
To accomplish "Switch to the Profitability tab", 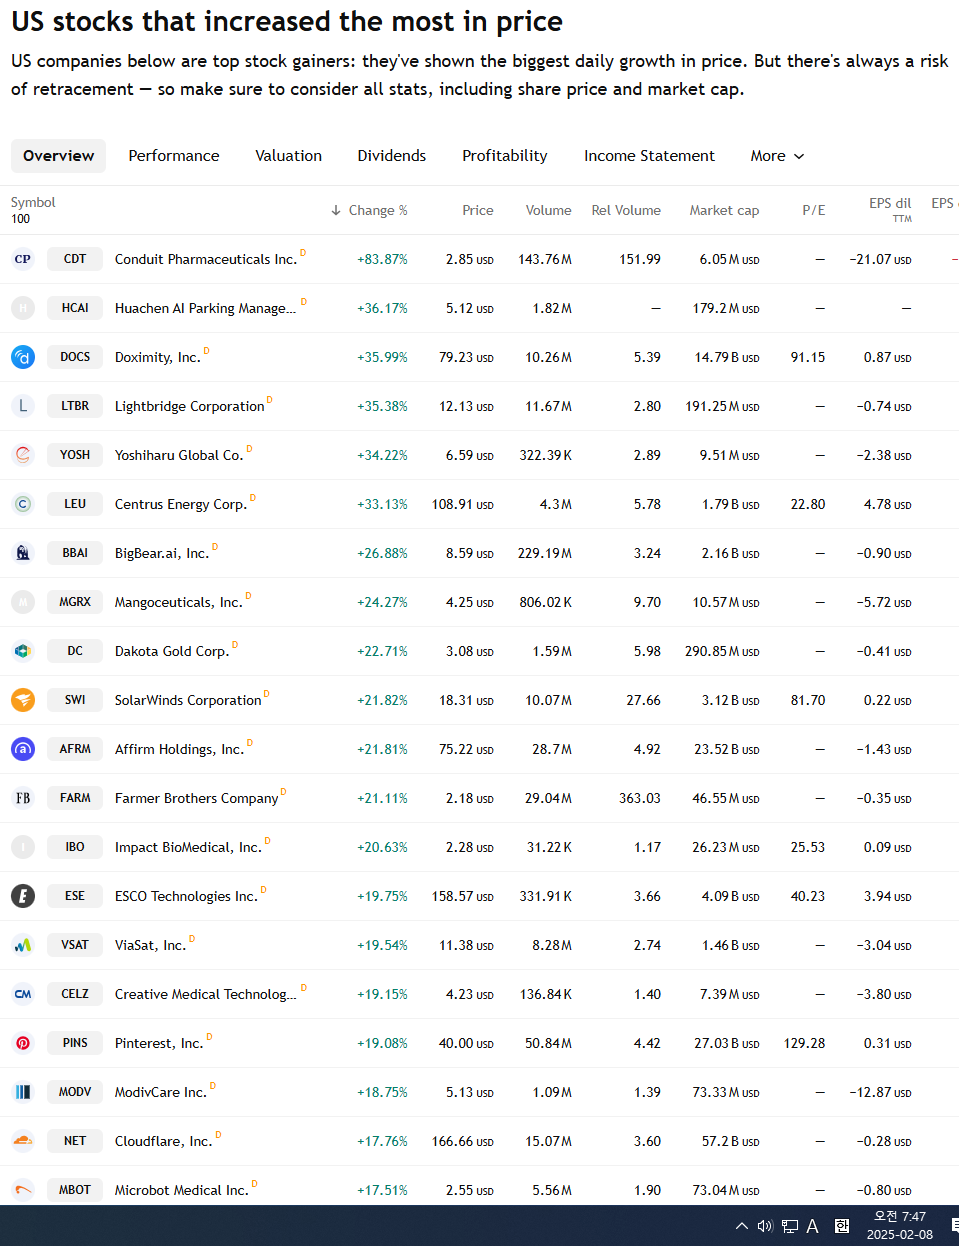I will [505, 156].
